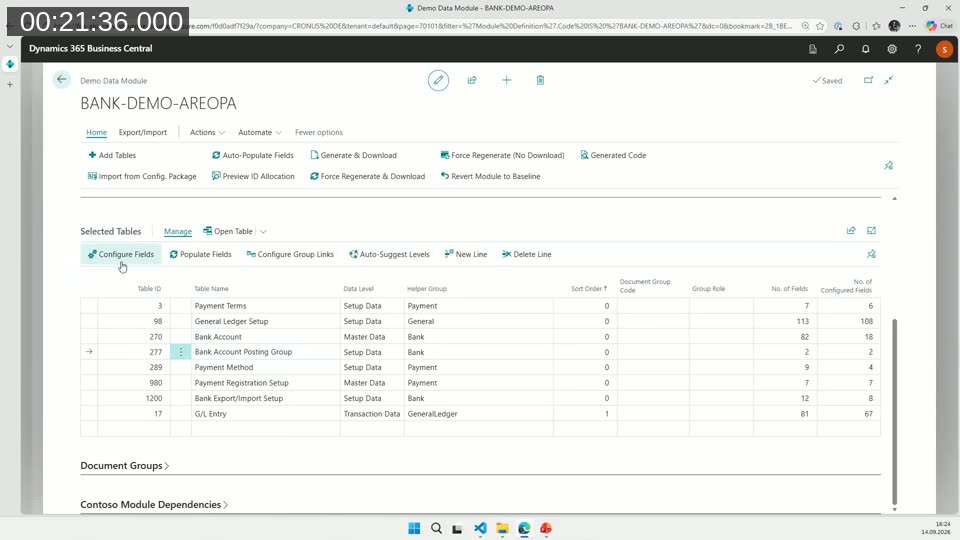Sort by the Sort Order column header
Screen dimensions: 960x540
[x=589, y=288]
